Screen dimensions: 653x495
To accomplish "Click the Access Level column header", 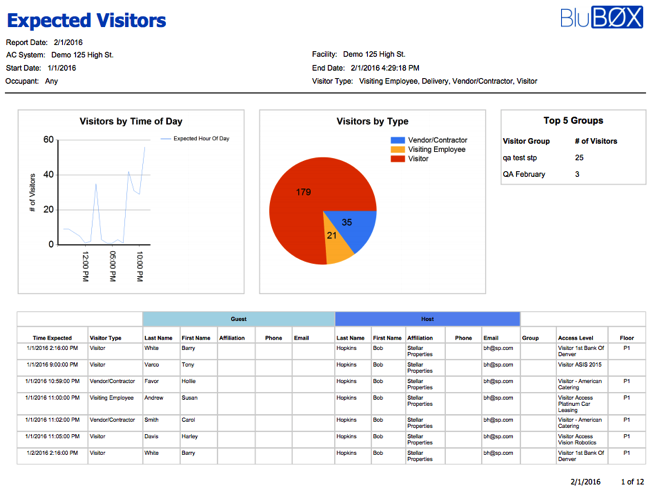I will 575,338.
